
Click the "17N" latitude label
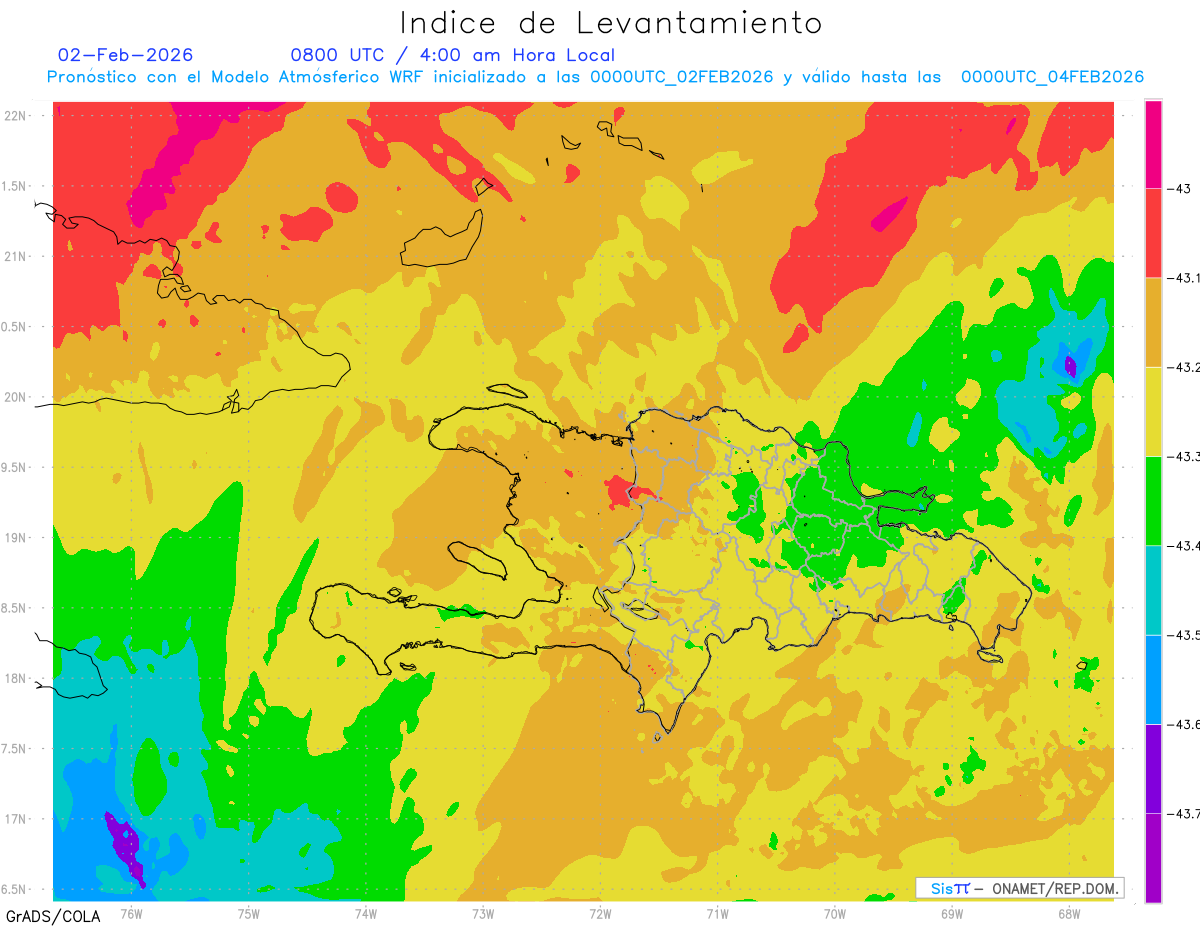17,819
